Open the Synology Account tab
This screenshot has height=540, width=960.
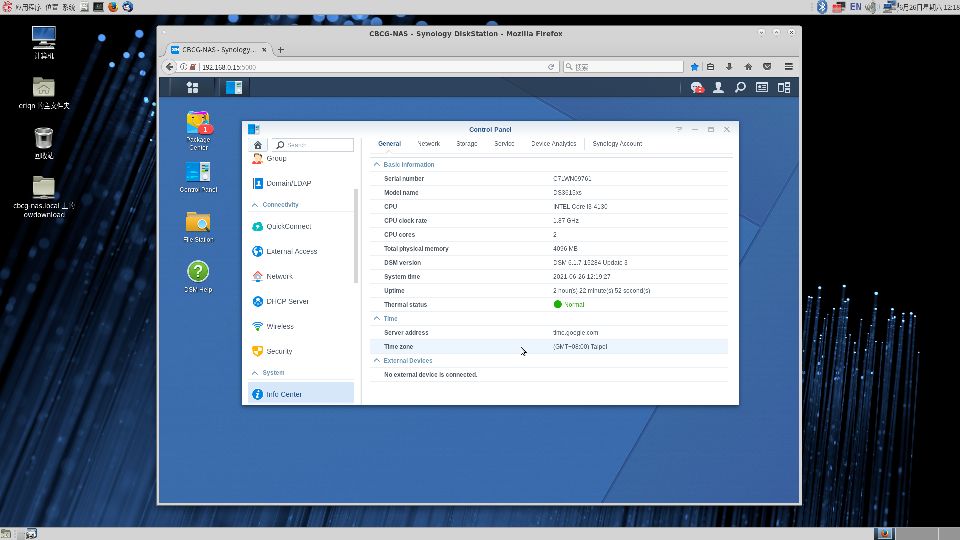point(617,144)
